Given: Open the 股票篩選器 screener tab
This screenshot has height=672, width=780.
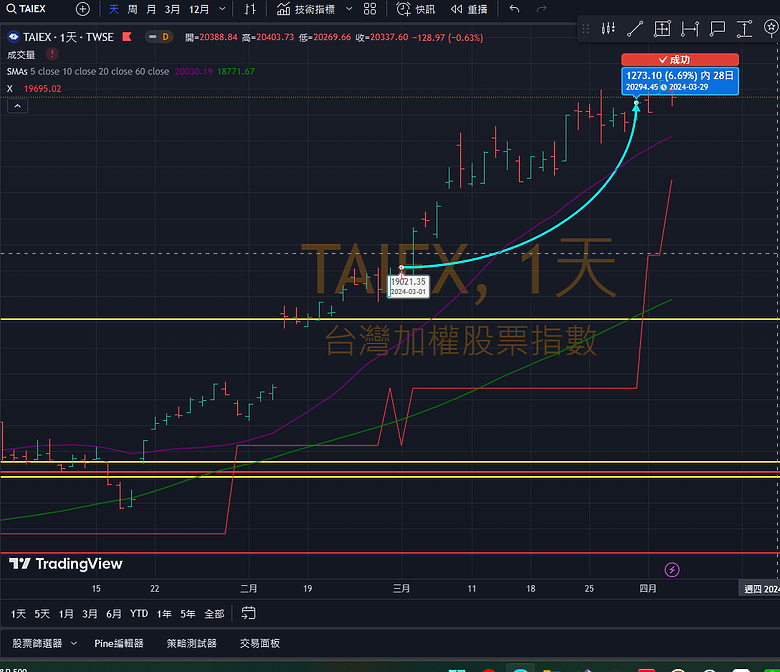Looking at the screenshot, I should [x=37, y=643].
